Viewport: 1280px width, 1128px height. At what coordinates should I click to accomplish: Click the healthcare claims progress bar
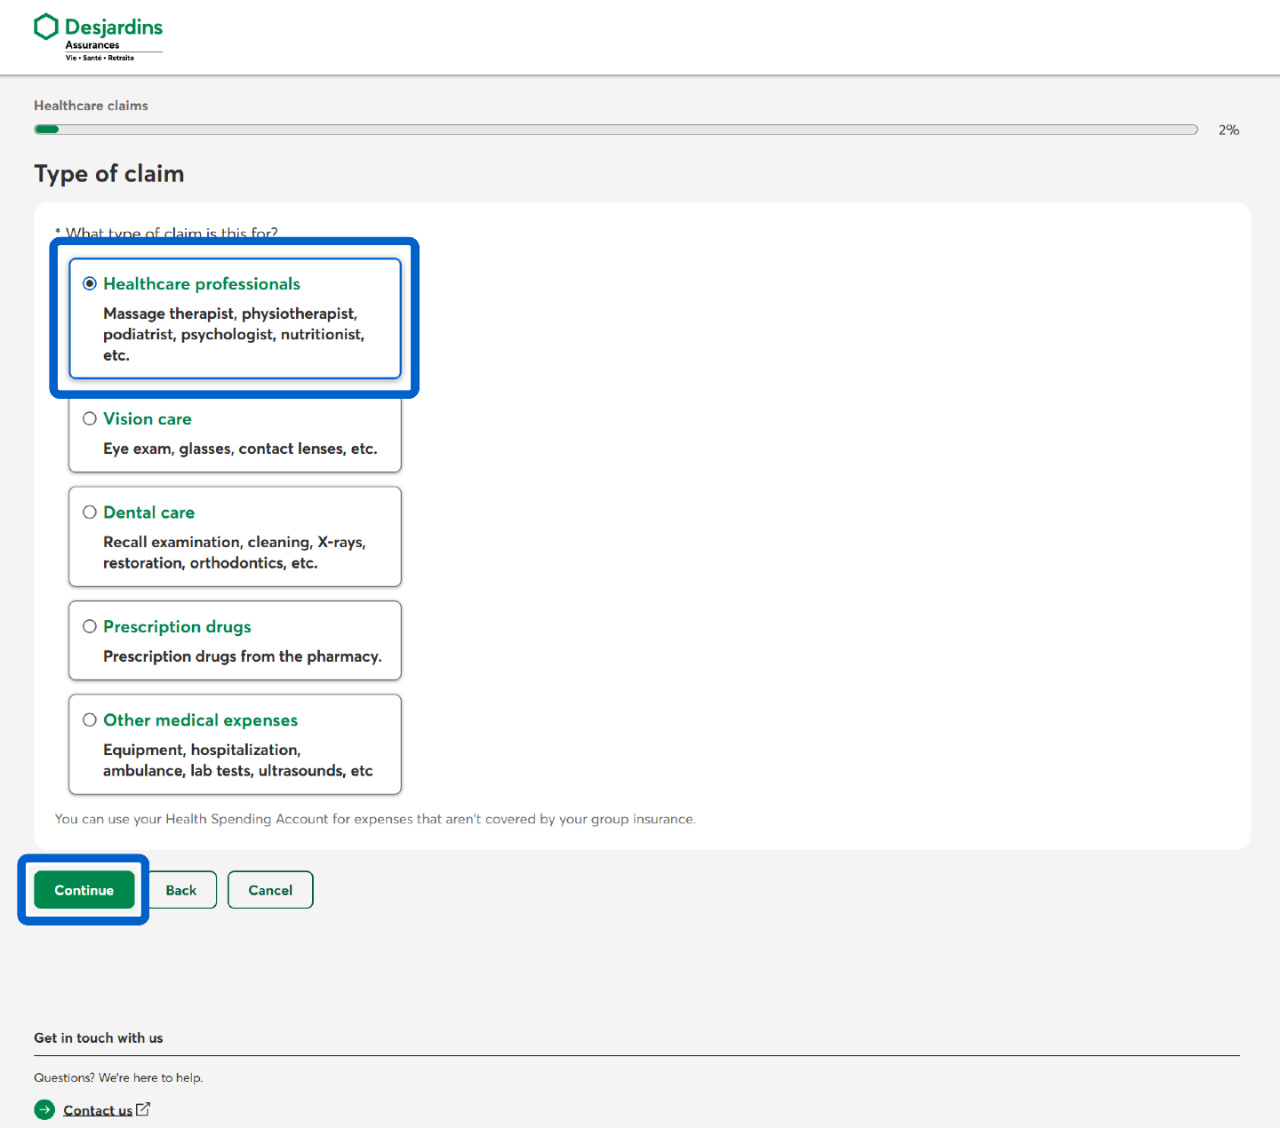click(x=615, y=130)
